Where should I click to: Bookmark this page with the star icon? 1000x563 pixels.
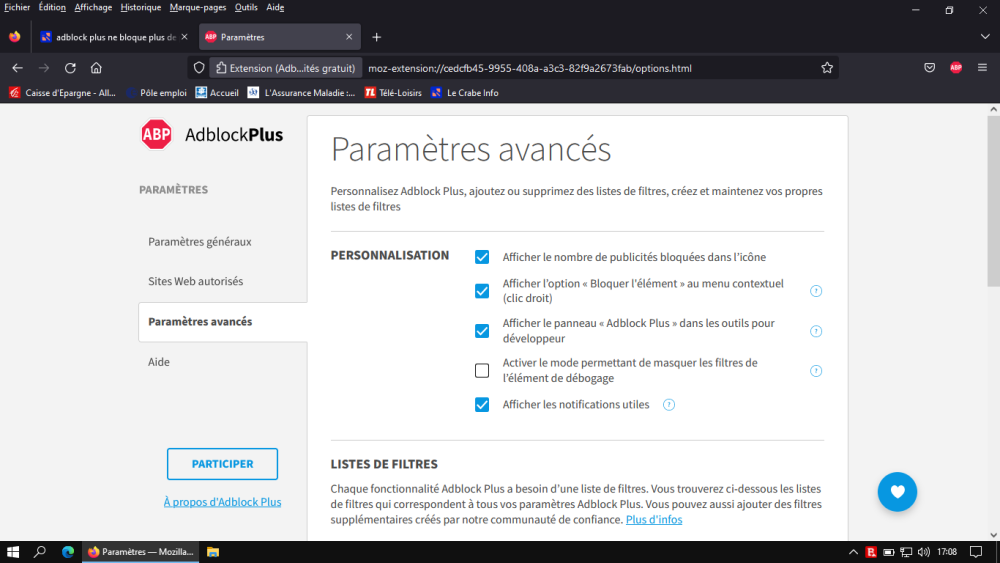click(x=827, y=68)
